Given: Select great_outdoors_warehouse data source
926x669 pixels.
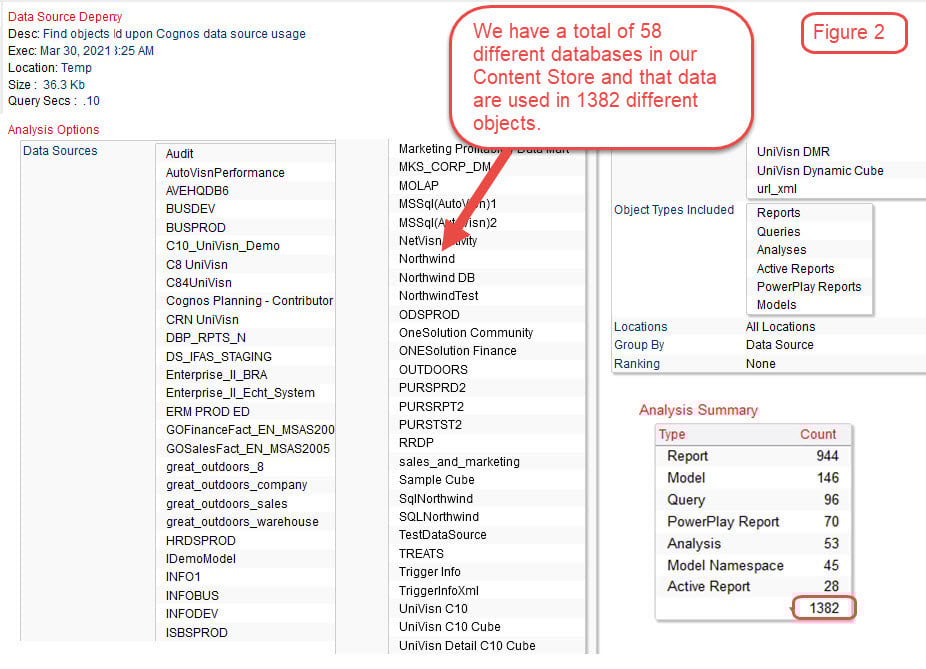Looking at the screenshot, I should pyautogui.click(x=242, y=522).
